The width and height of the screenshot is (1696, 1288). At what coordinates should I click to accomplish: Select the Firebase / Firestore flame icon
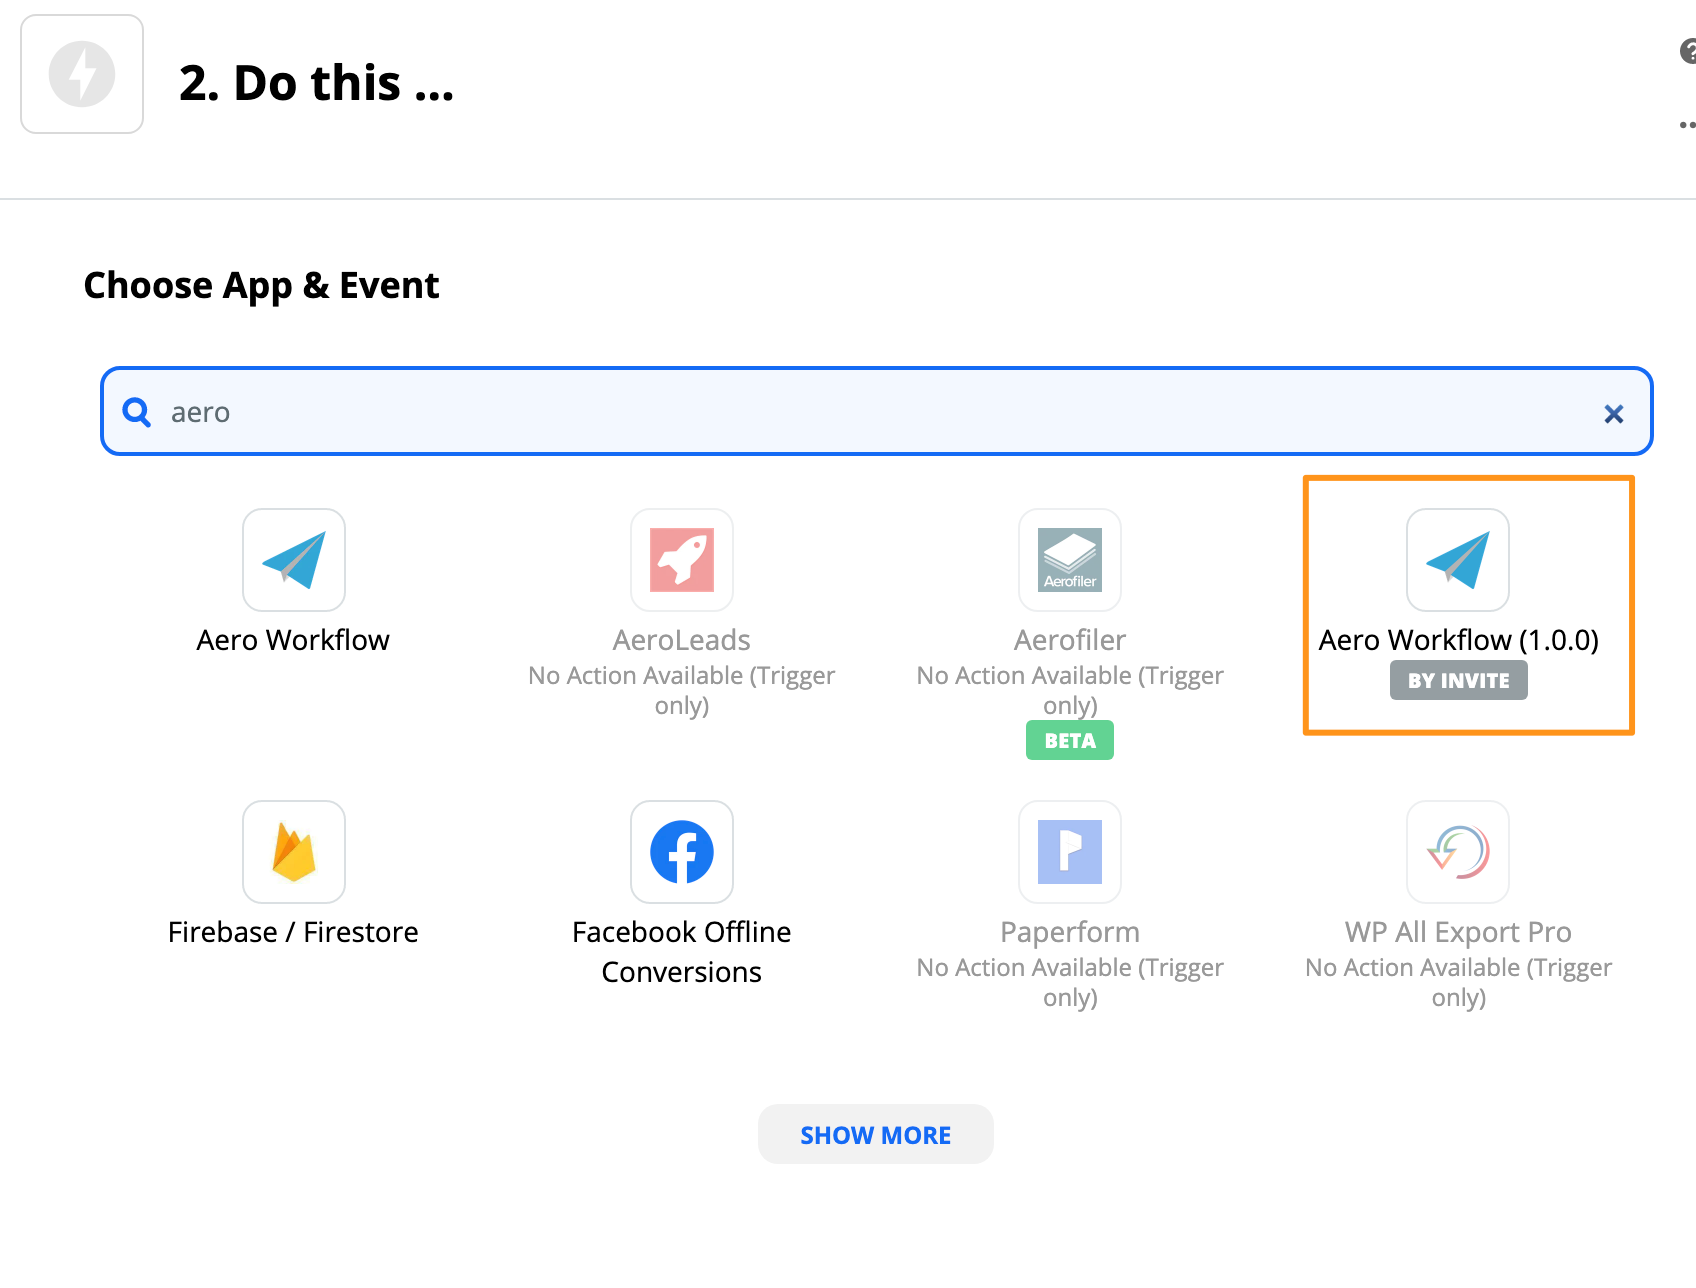point(293,852)
